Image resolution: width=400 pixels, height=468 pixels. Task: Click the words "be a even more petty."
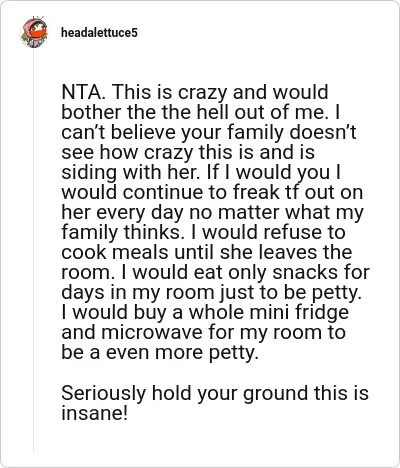tap(160, 353)
